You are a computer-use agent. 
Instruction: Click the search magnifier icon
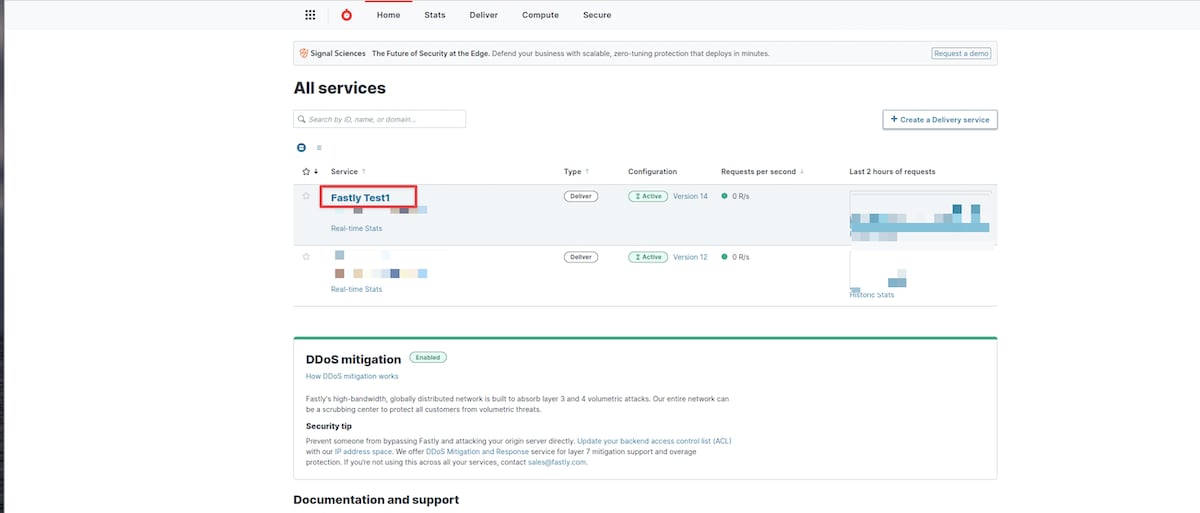(301, 119)
